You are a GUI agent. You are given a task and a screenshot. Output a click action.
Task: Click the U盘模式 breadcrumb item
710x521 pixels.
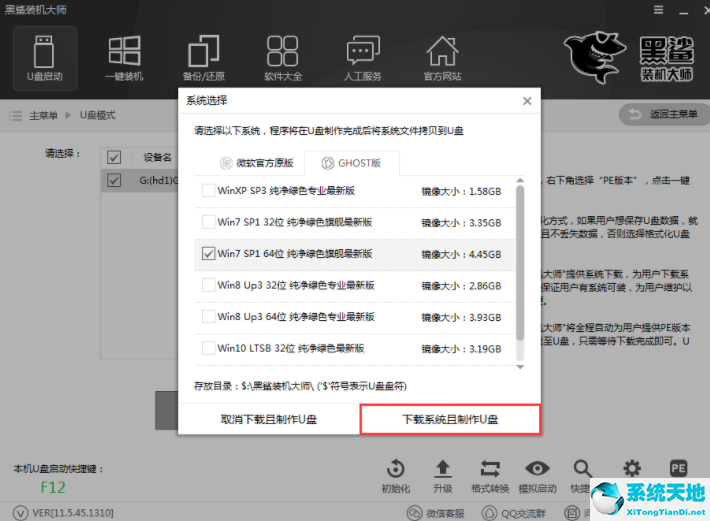[98, 115]
